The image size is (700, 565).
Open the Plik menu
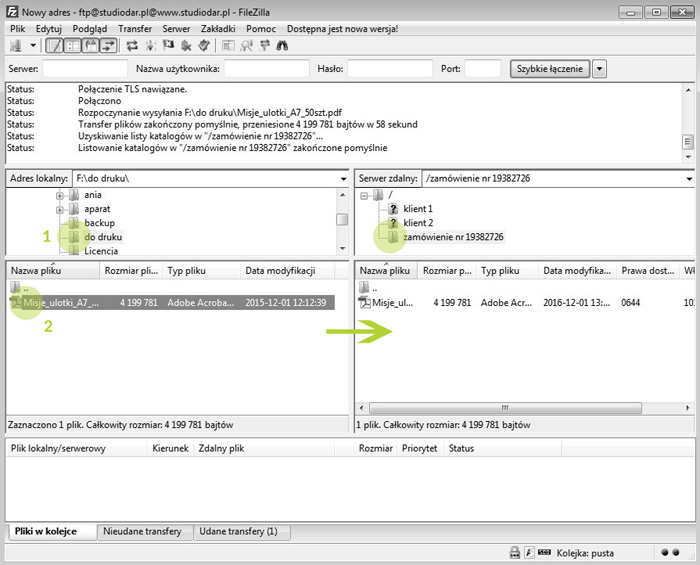click(x=17, y=29)
